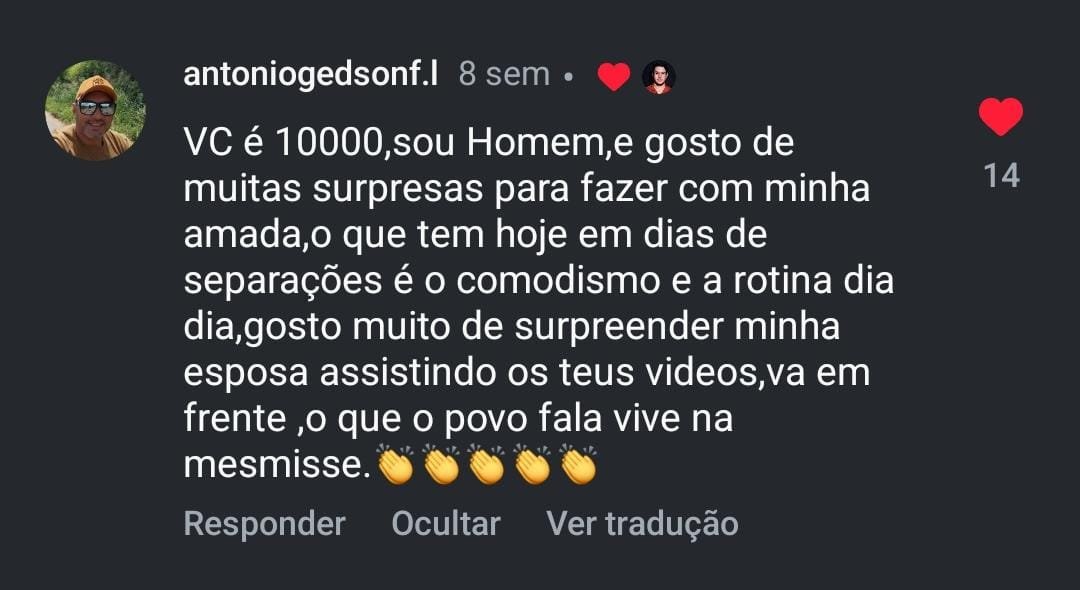Tap the last clapping hands emoji

click(x=578, y=465)
